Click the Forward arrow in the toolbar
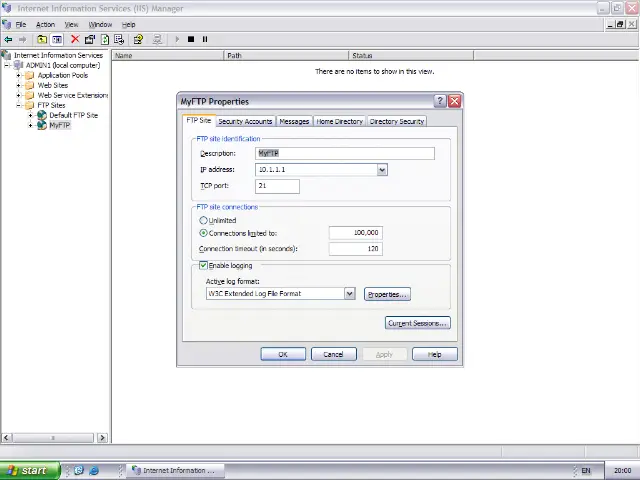Screen dimensions: 640x480 tap(22, 39)
